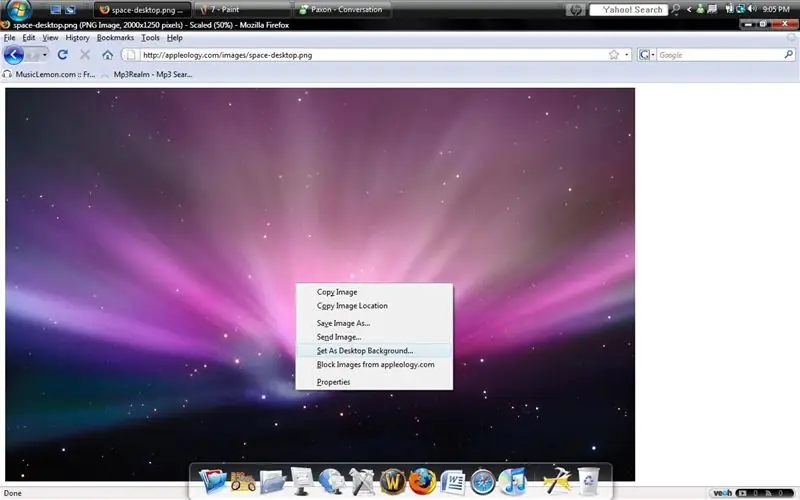The height and width of the screenshot is (500, 800).
Task: Open the back/forward history dropdown arrow
Action: coord(45,55)
